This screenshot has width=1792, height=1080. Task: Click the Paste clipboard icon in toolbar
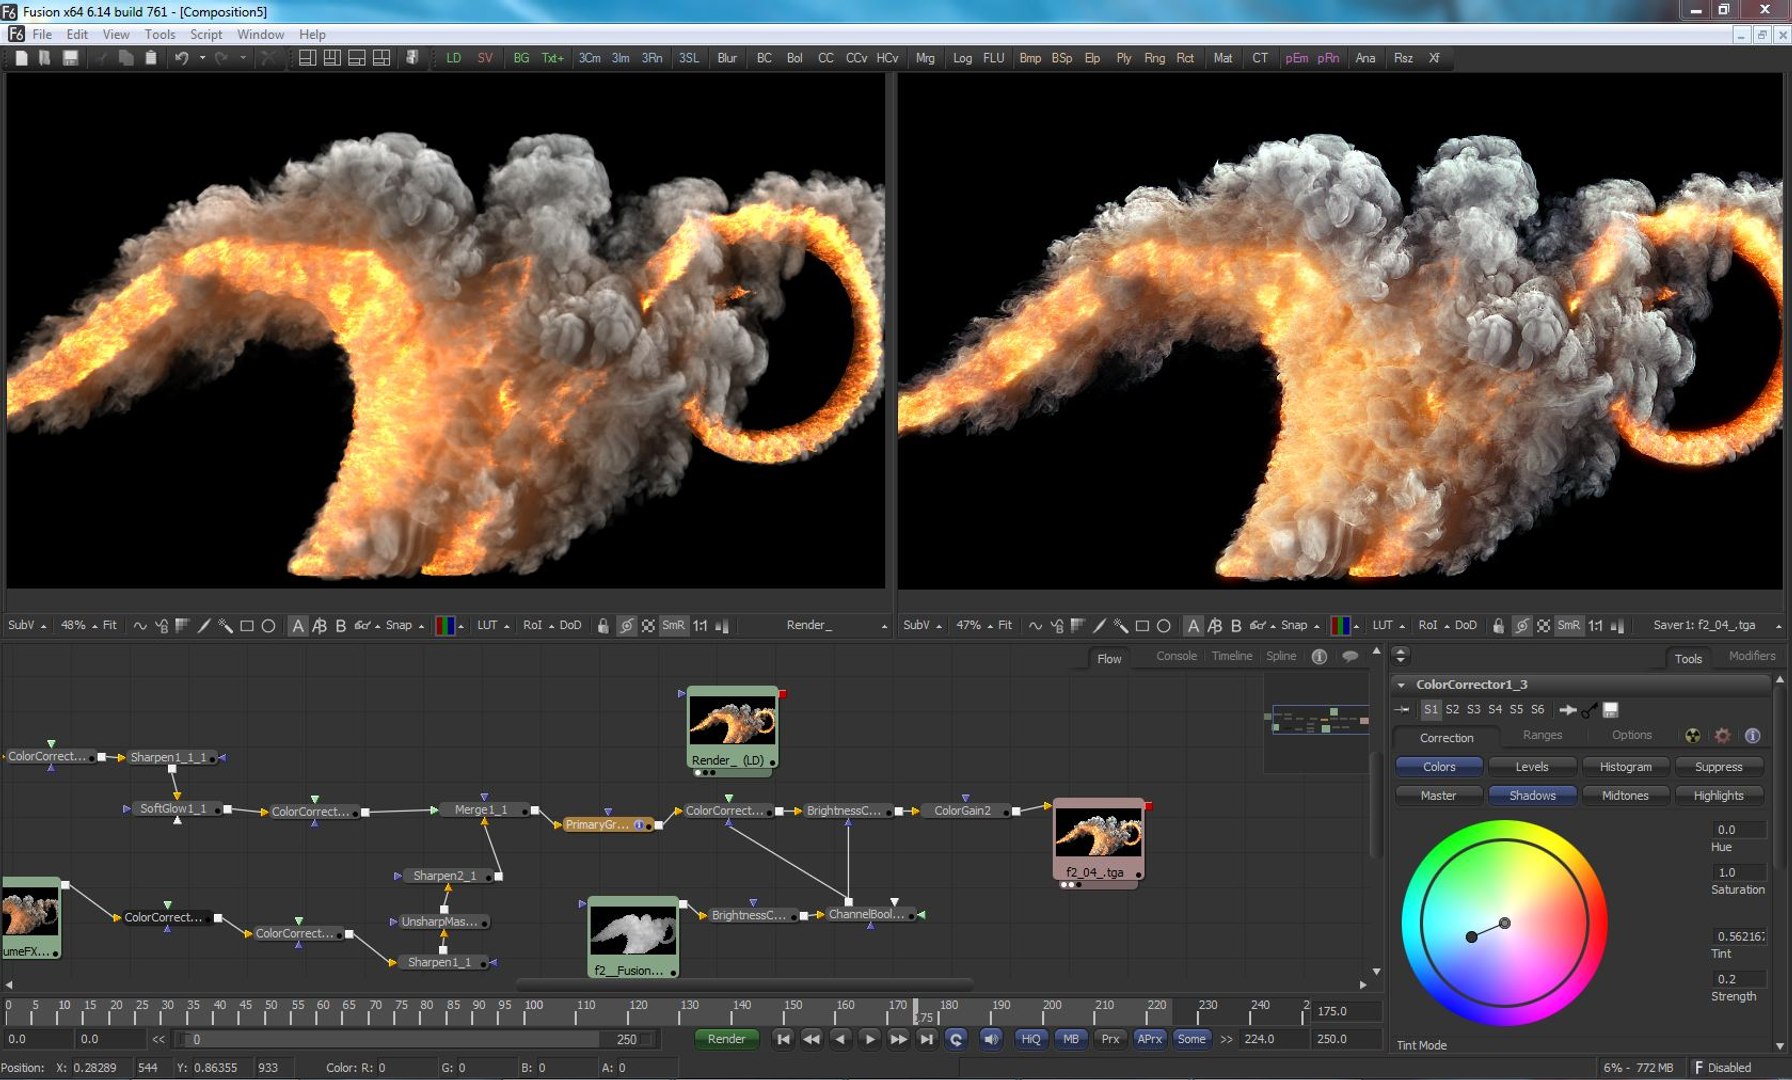tap(151, 58)
